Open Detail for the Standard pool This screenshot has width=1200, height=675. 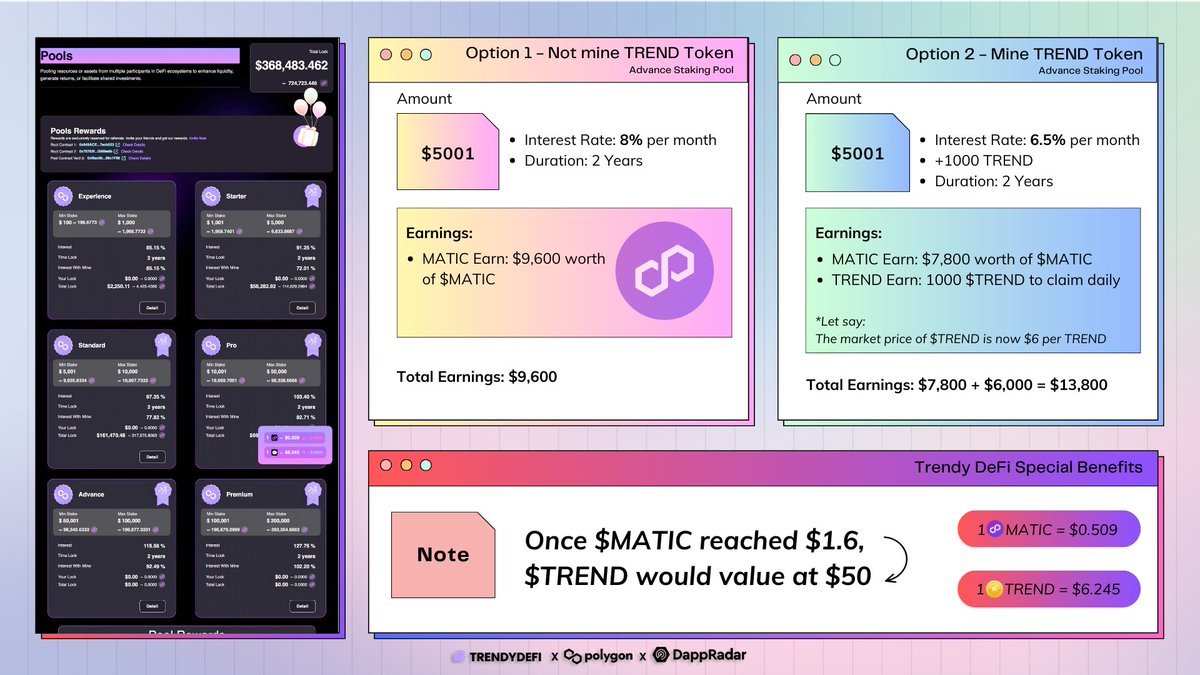152,457
